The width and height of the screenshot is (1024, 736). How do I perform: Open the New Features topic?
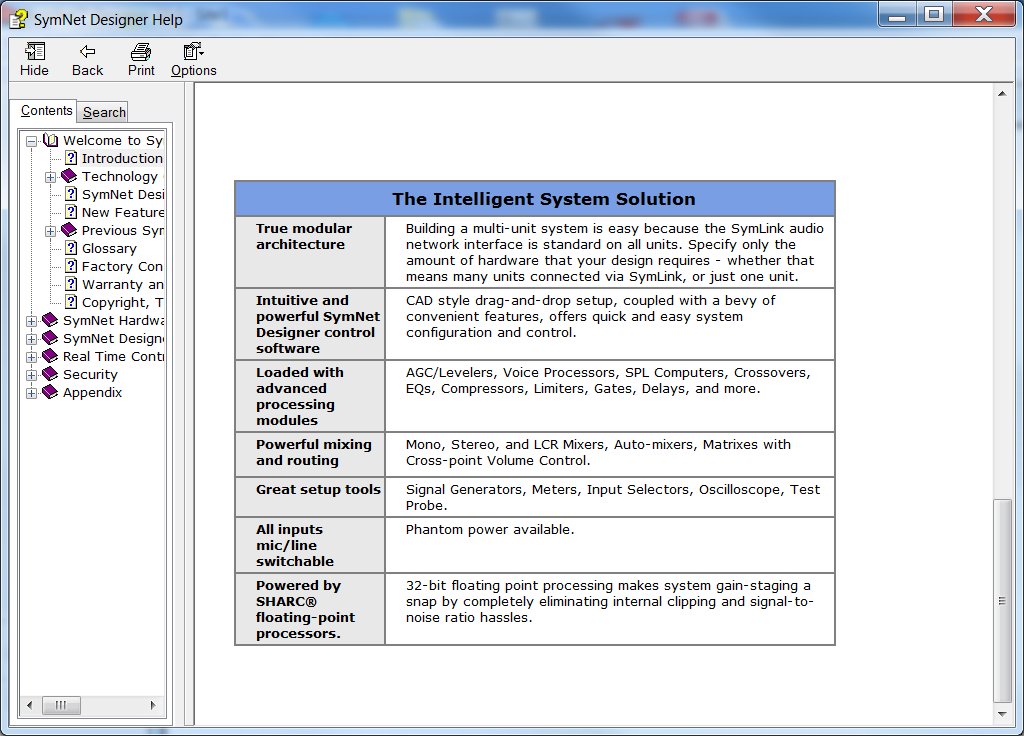point(123,212)
